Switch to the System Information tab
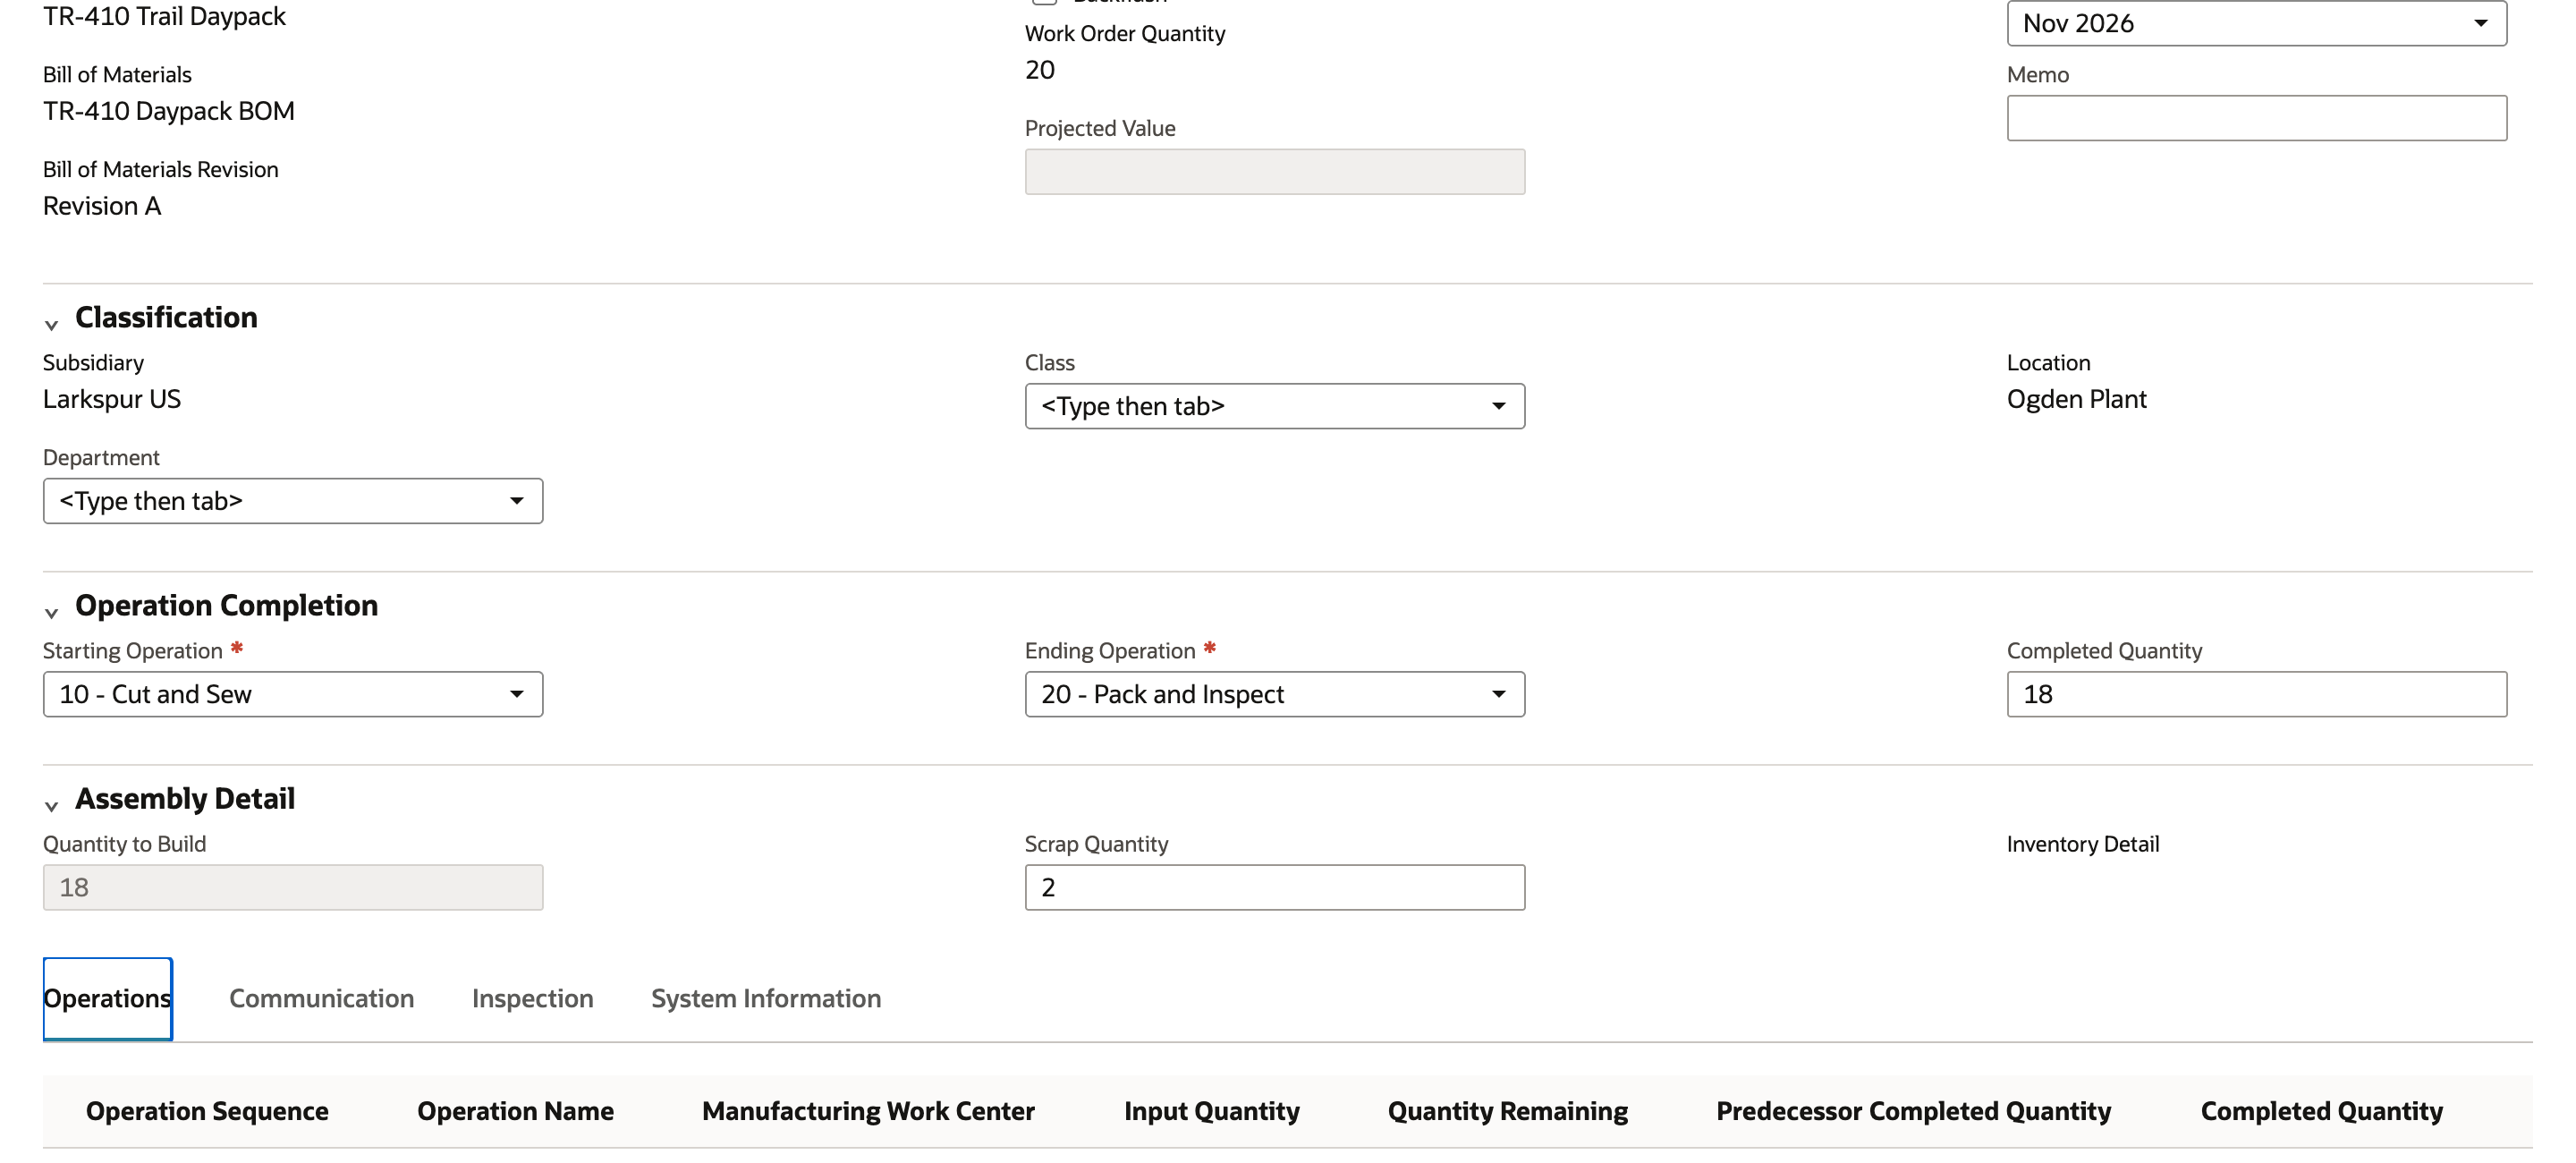 (766, 998)
